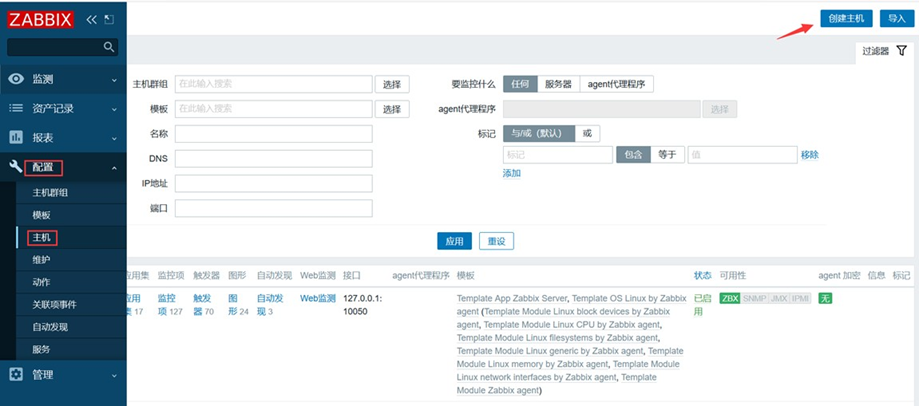
Task: Click the eye icon for 监测
Action: click(x=16, y=79)
